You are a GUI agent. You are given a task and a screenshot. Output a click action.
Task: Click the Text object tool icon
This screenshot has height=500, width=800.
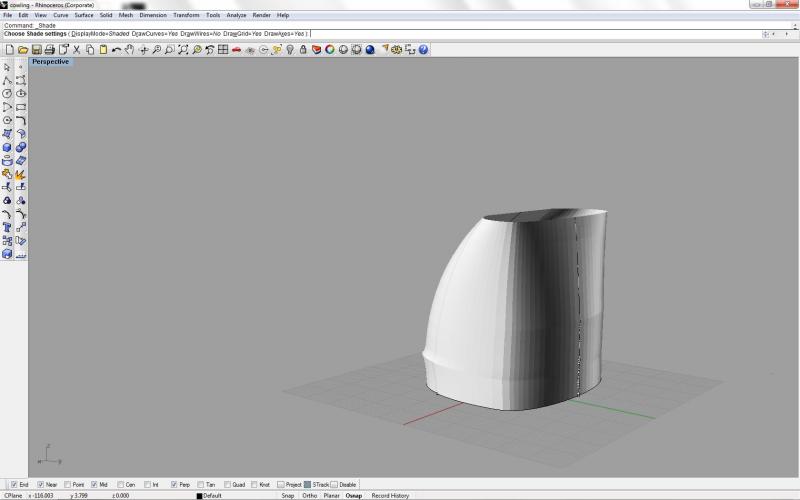pyautogui.click(x=7, y=227)
